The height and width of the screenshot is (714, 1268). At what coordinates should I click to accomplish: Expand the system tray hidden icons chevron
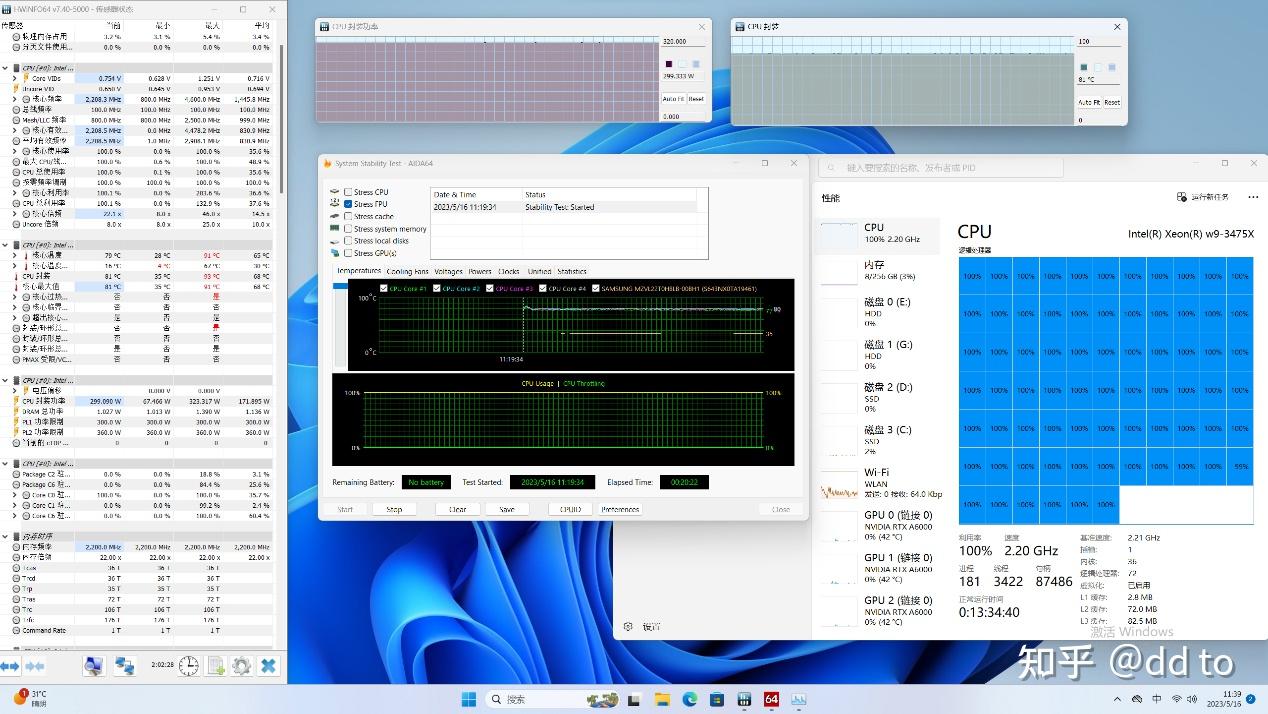tap(1117, 699)
